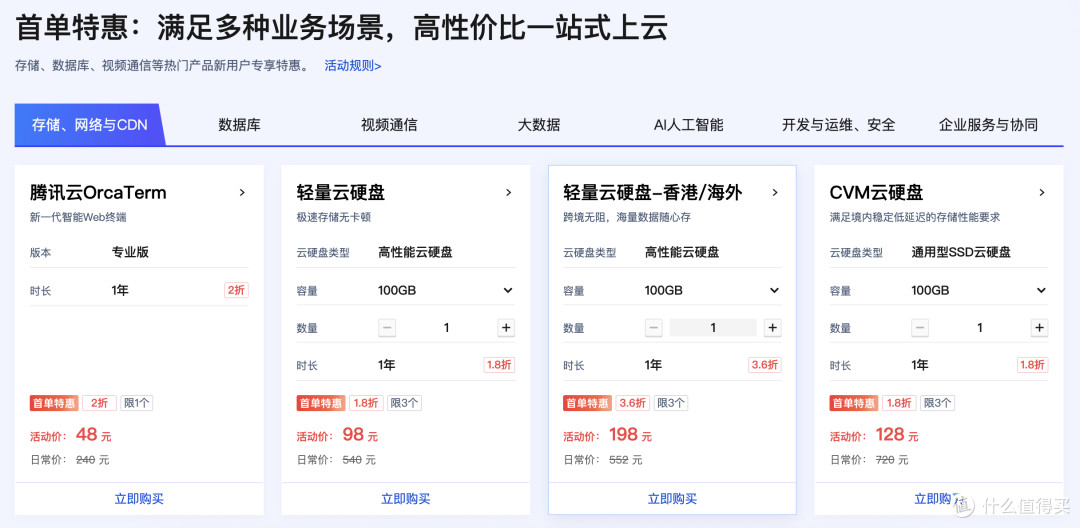Viewport: 1080px width, 528px height.
Task: Click the 首单特惠 badge on OrcaTerm card
Action: pyautogui.click(x=54, y=403)
